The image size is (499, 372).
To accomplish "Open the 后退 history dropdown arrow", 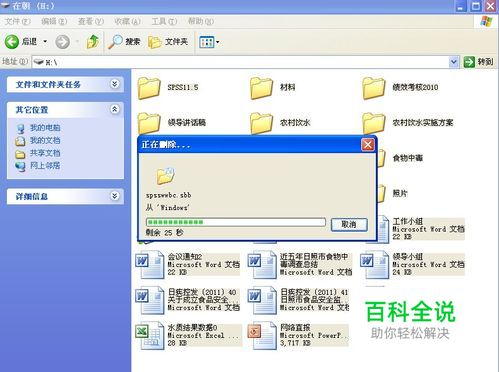I will [x=45, y=42].
